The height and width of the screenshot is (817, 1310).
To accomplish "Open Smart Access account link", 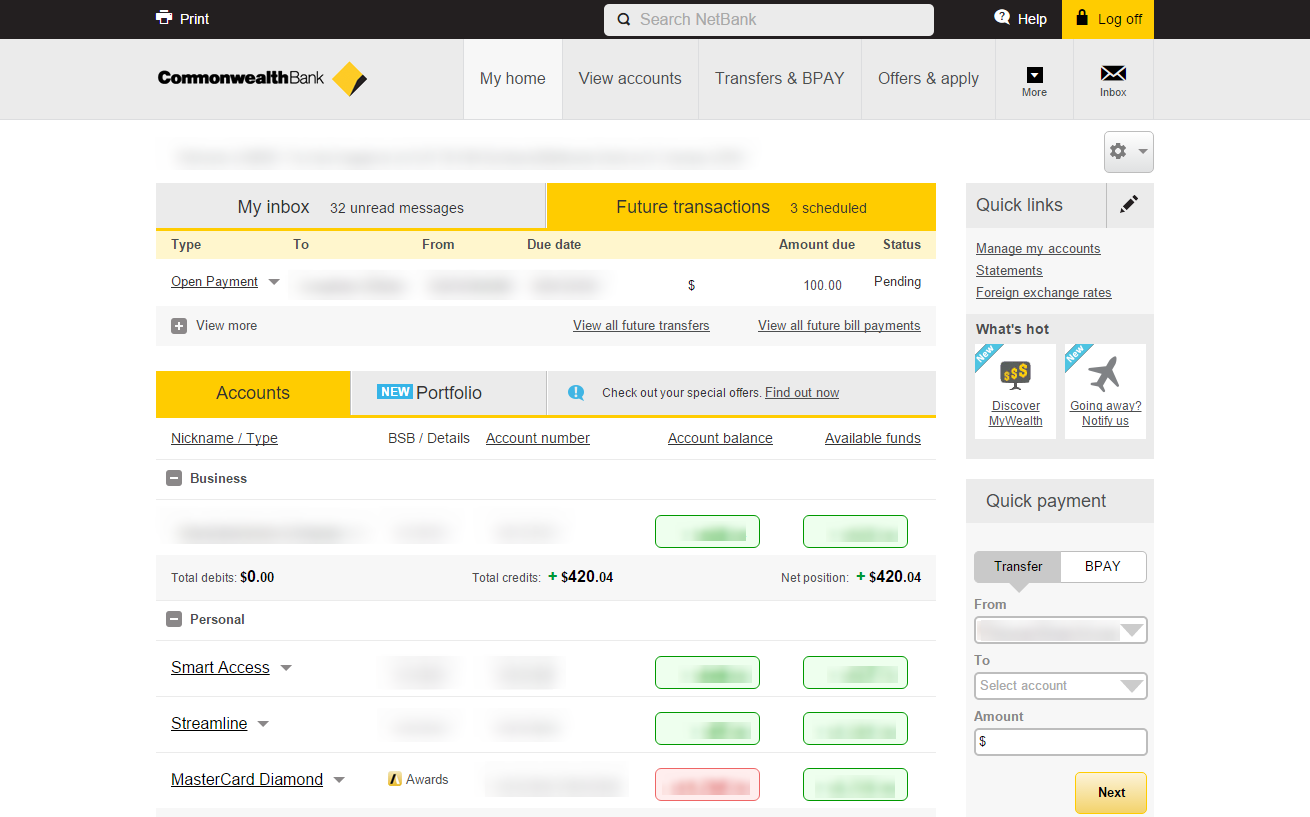I will pyautogui.click(x=220, y=668).
